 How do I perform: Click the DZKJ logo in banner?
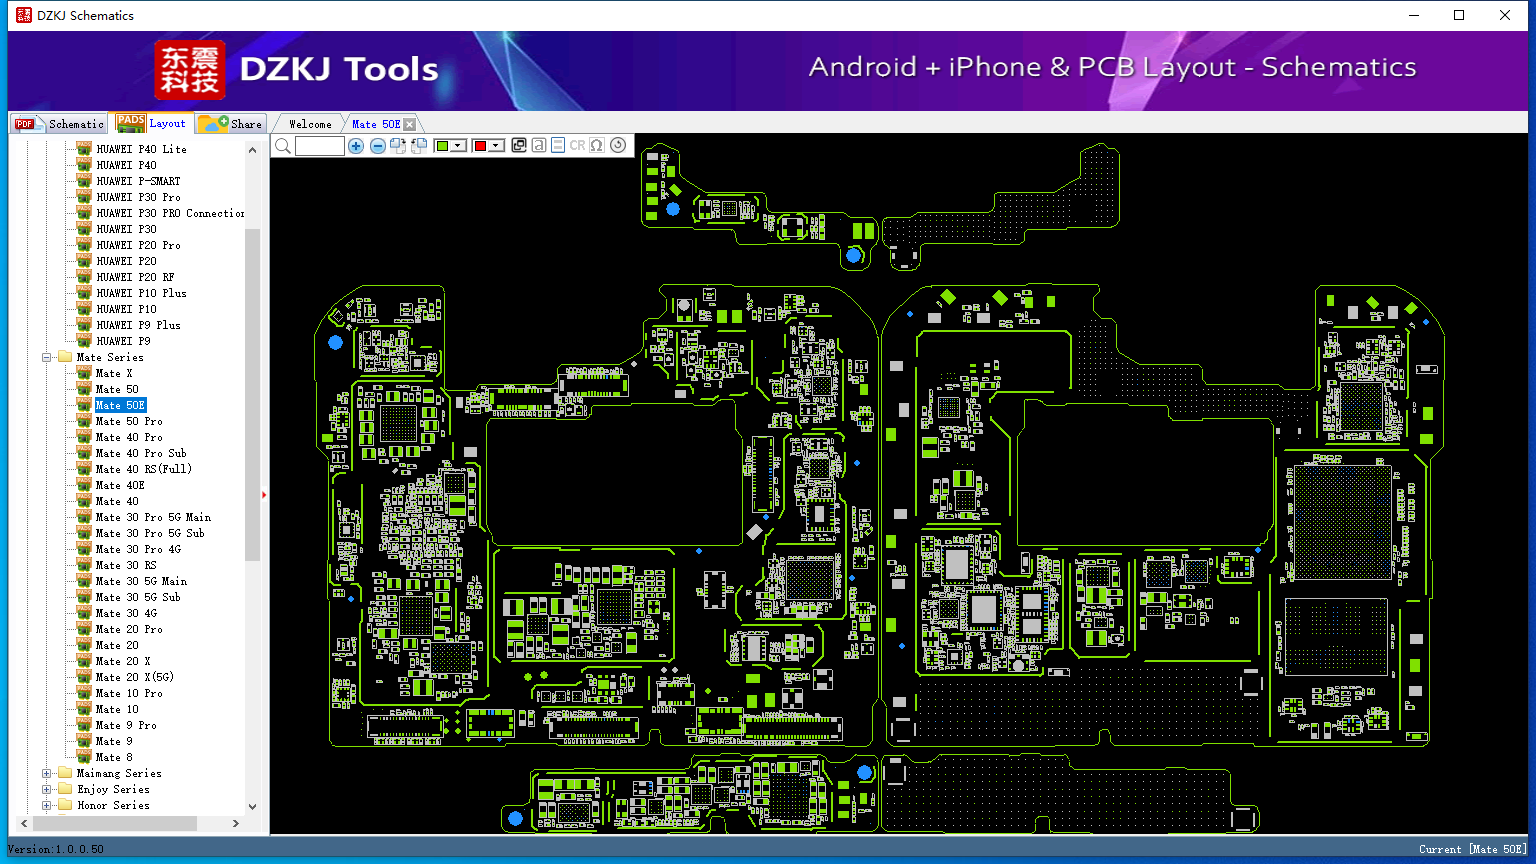190,70
